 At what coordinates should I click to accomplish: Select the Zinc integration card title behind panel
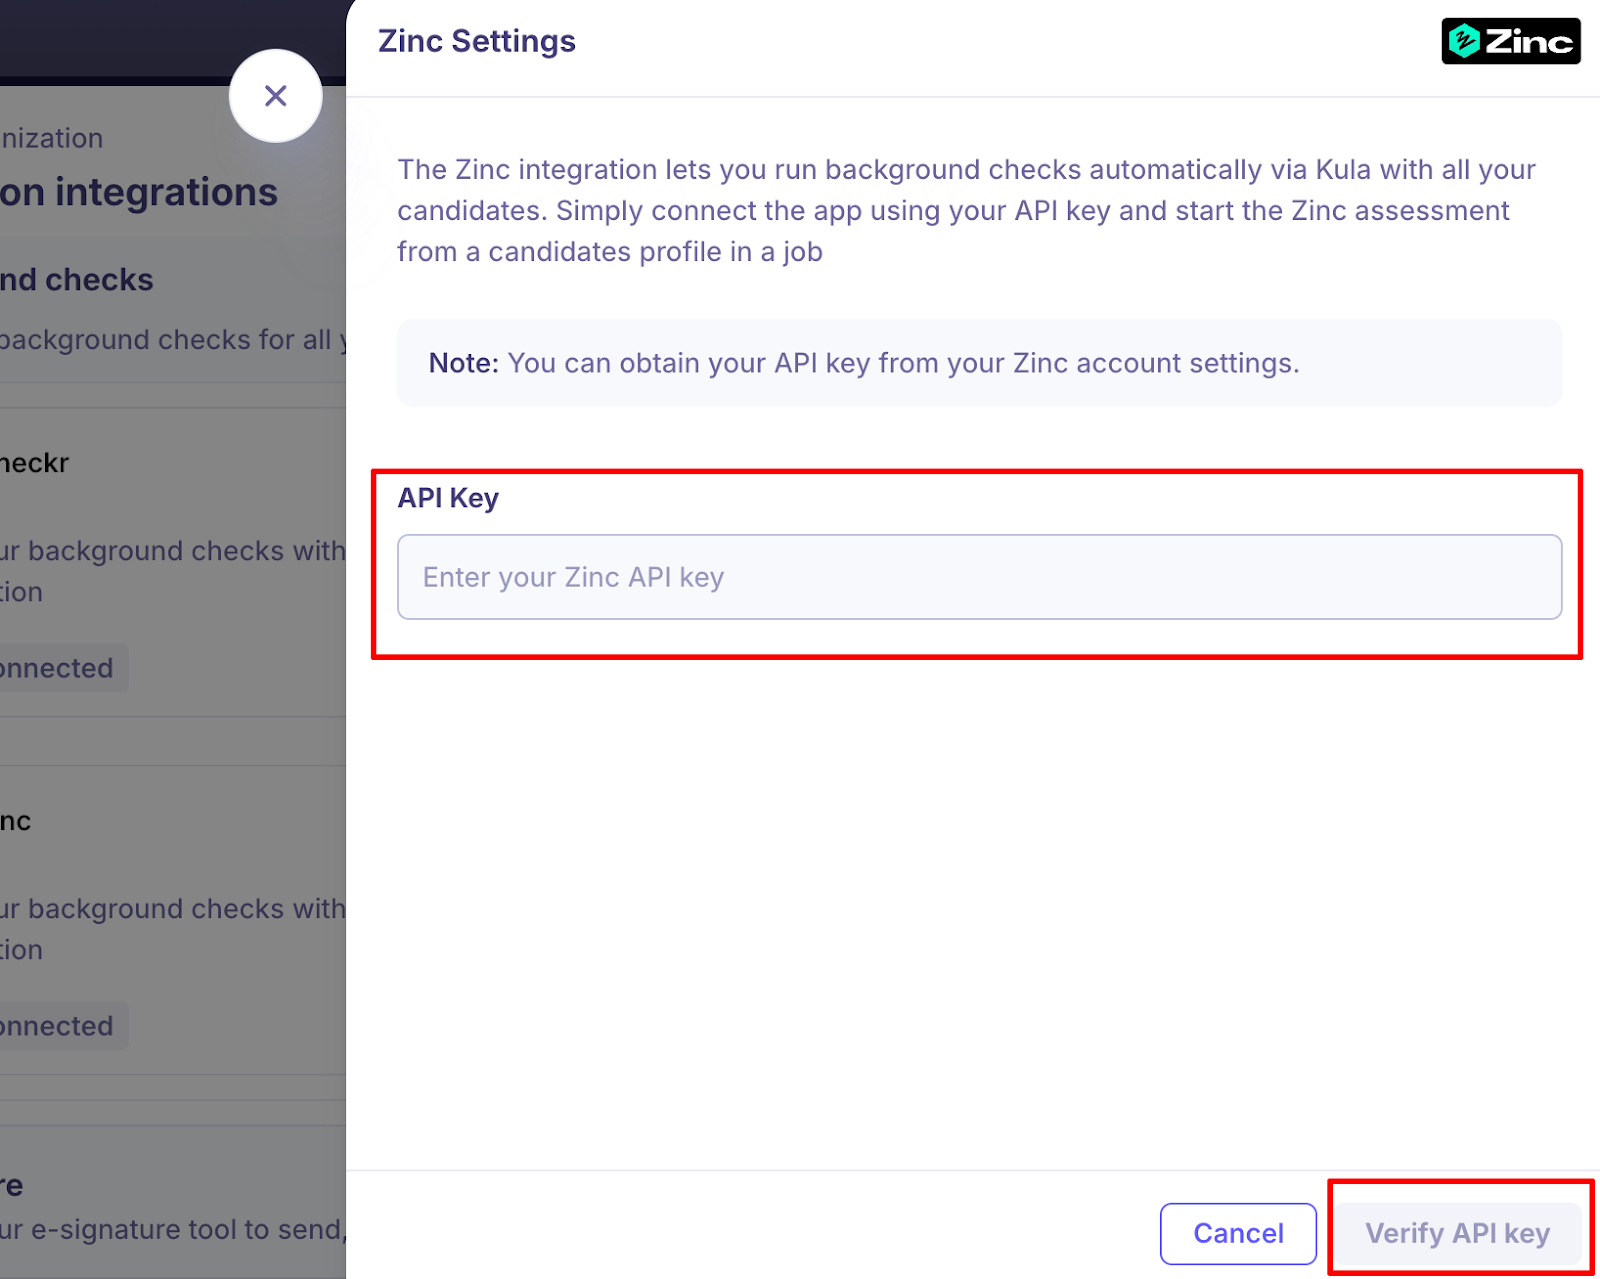coord(16,821)
